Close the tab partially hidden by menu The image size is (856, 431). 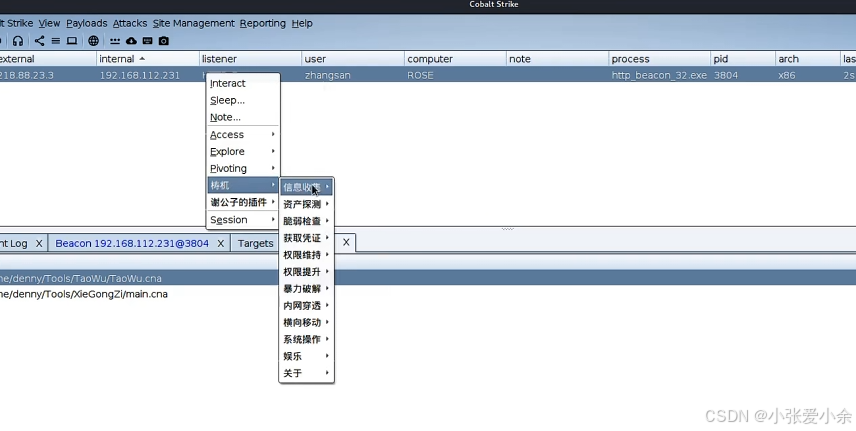point(346,242)
